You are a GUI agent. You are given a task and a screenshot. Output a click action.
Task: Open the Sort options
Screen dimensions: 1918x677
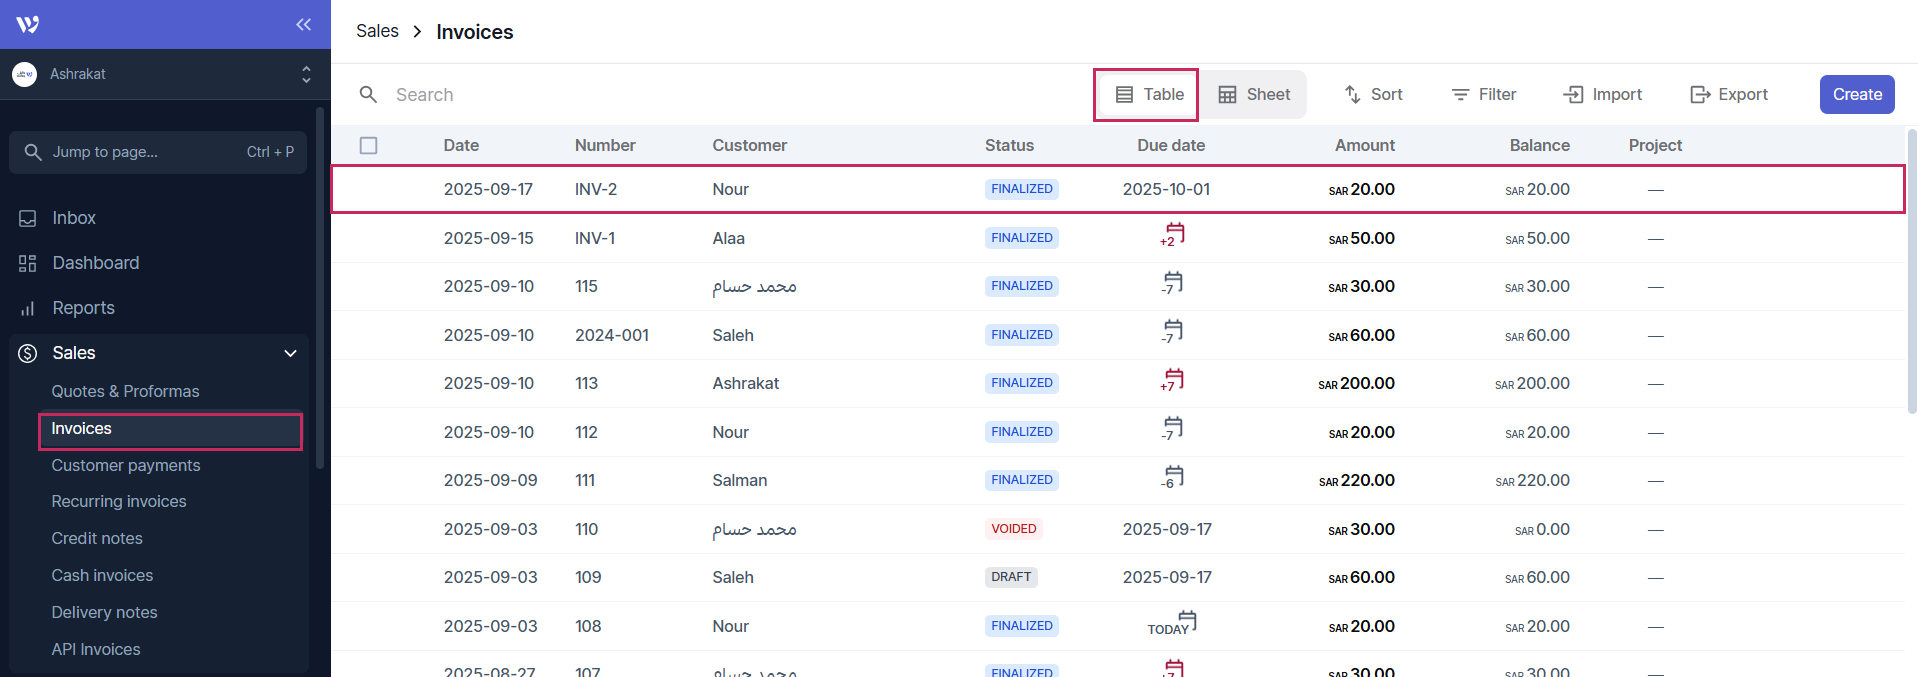(1373, 94)
